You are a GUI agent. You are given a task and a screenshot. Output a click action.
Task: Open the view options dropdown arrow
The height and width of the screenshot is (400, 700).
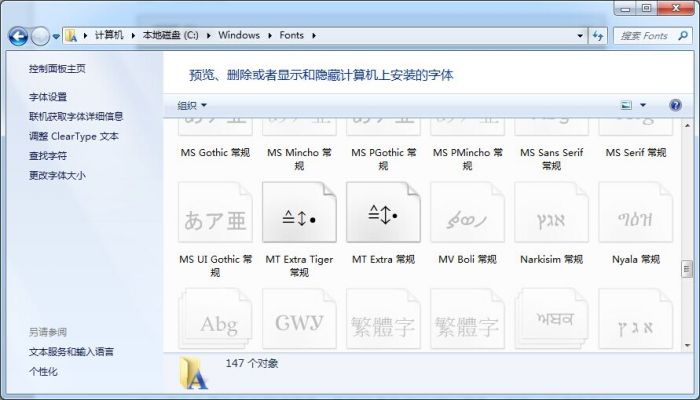643,105
